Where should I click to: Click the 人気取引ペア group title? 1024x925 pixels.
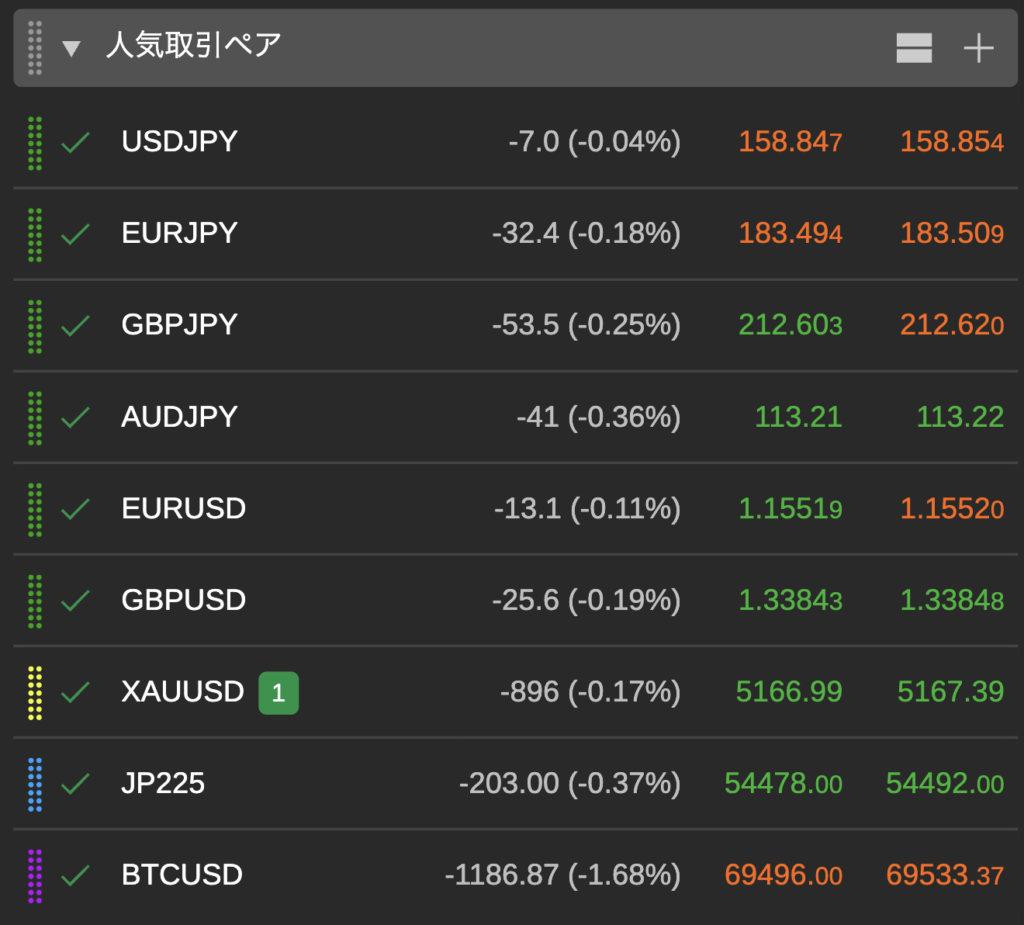tap(194, 46)
